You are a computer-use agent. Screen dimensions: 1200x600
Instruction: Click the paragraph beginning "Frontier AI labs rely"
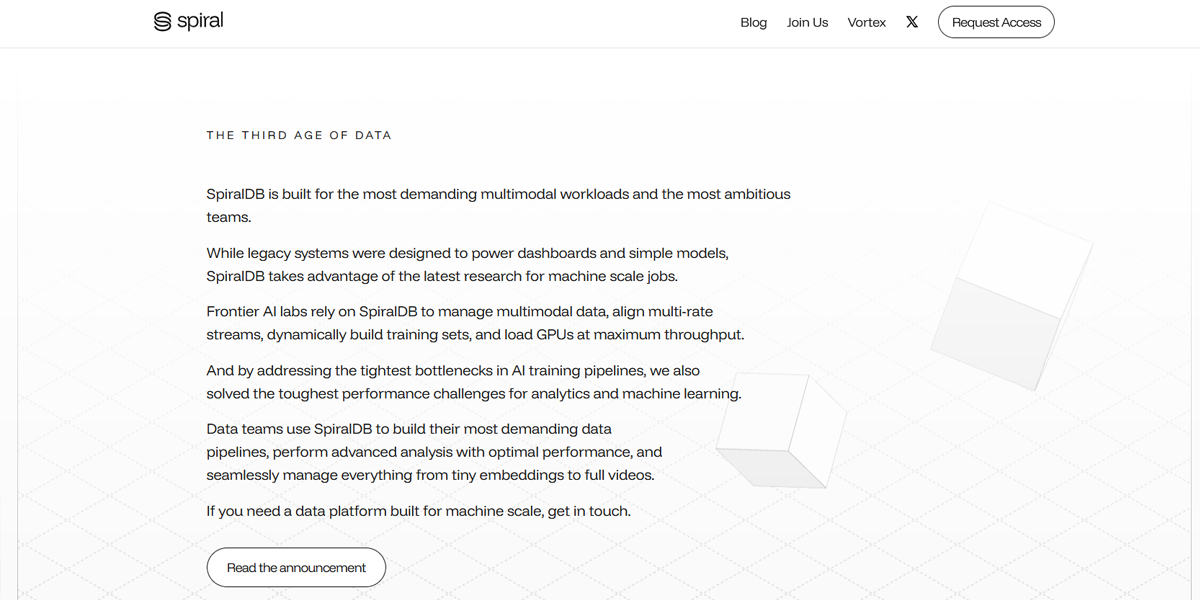475,323
